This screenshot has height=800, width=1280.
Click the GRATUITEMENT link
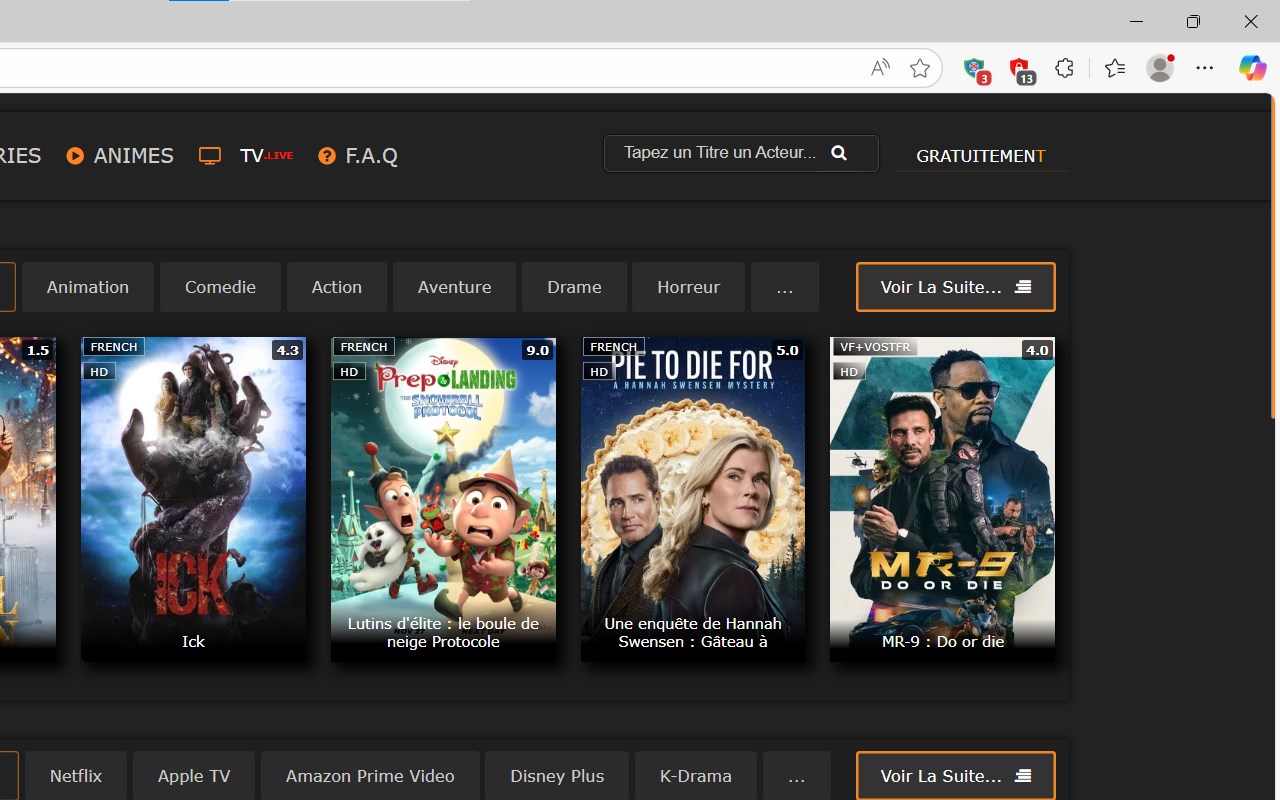[980, 156]
